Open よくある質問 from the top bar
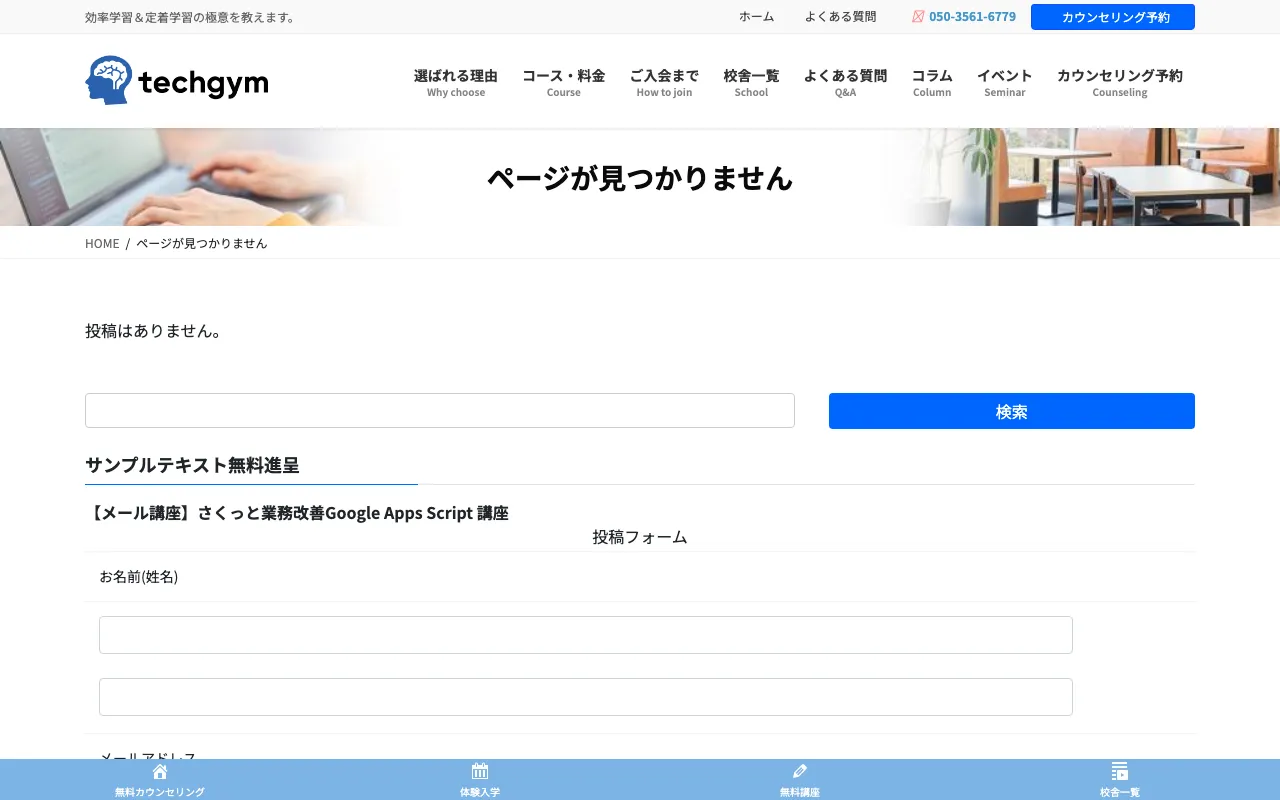The width and height of the screenshot is (1280, 800). pos(840,16)
